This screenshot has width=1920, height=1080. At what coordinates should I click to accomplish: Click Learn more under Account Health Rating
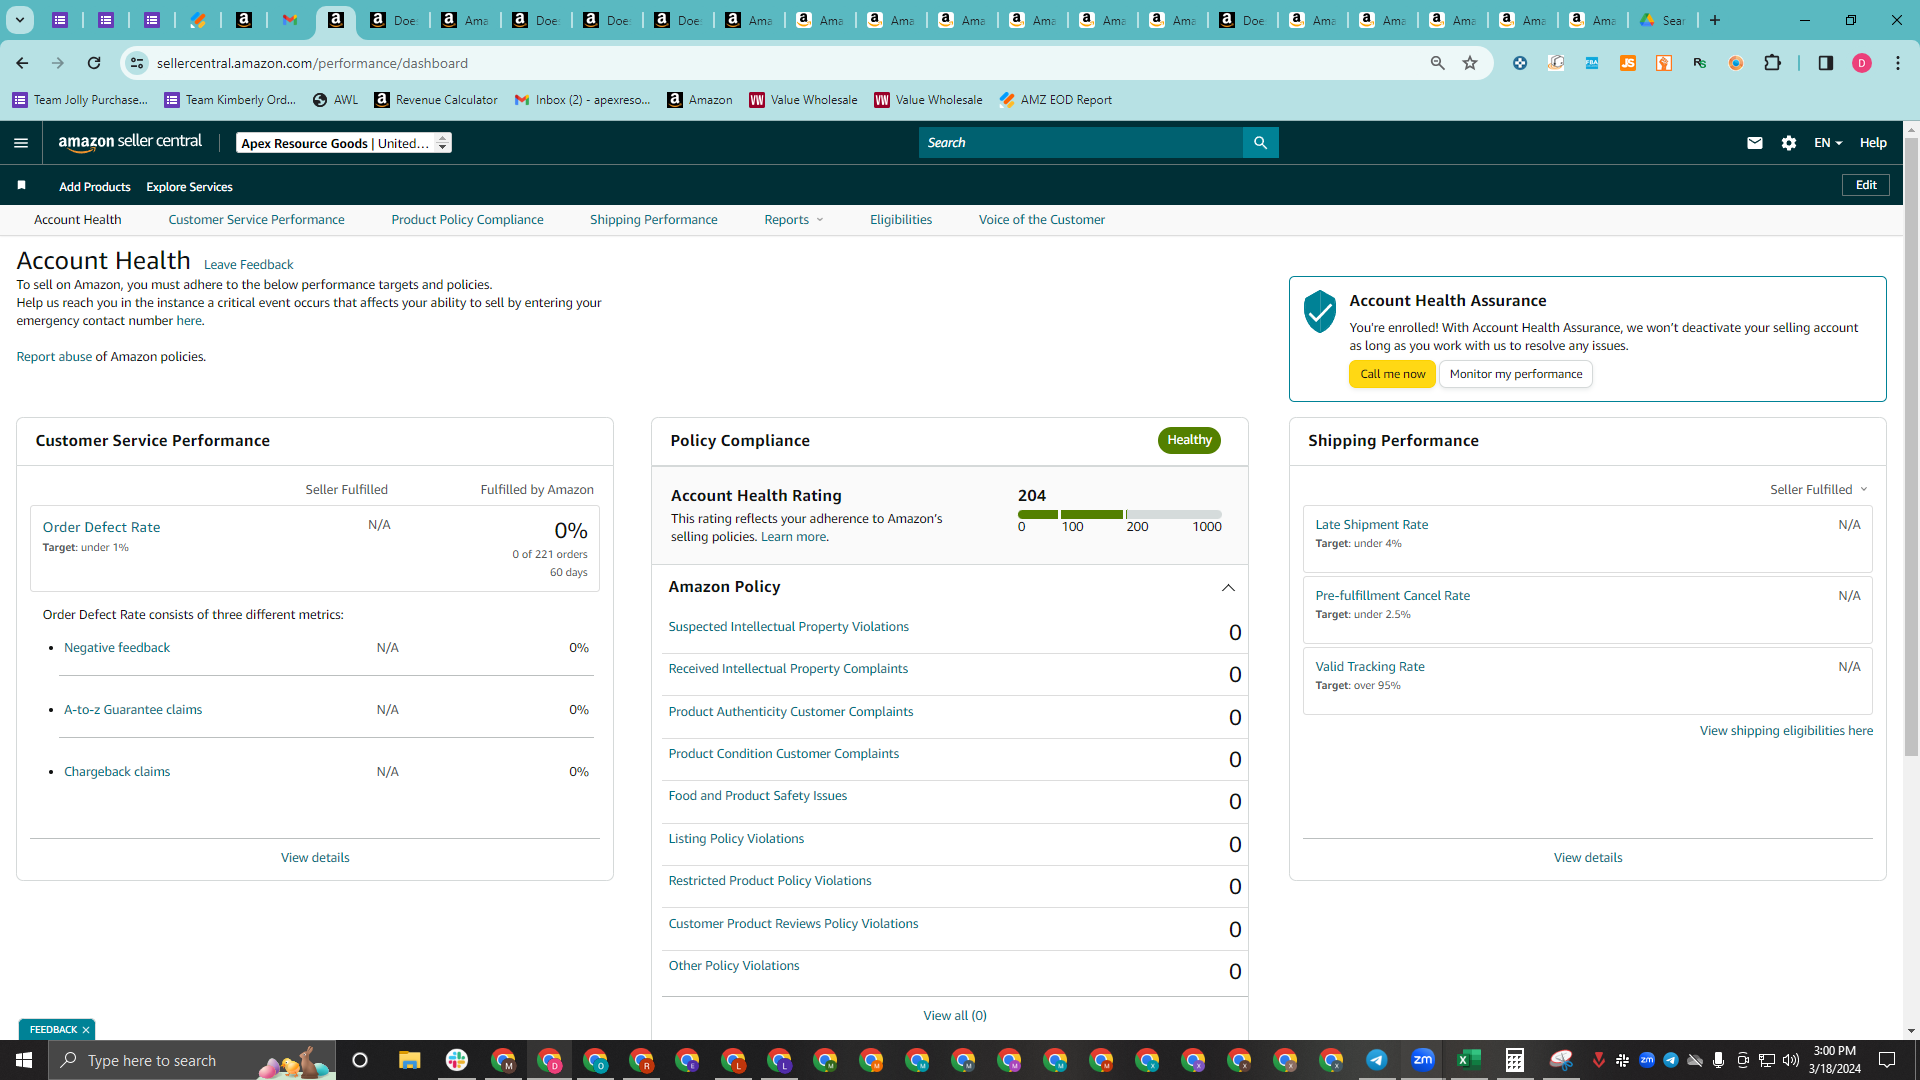[x=794, y=537]
